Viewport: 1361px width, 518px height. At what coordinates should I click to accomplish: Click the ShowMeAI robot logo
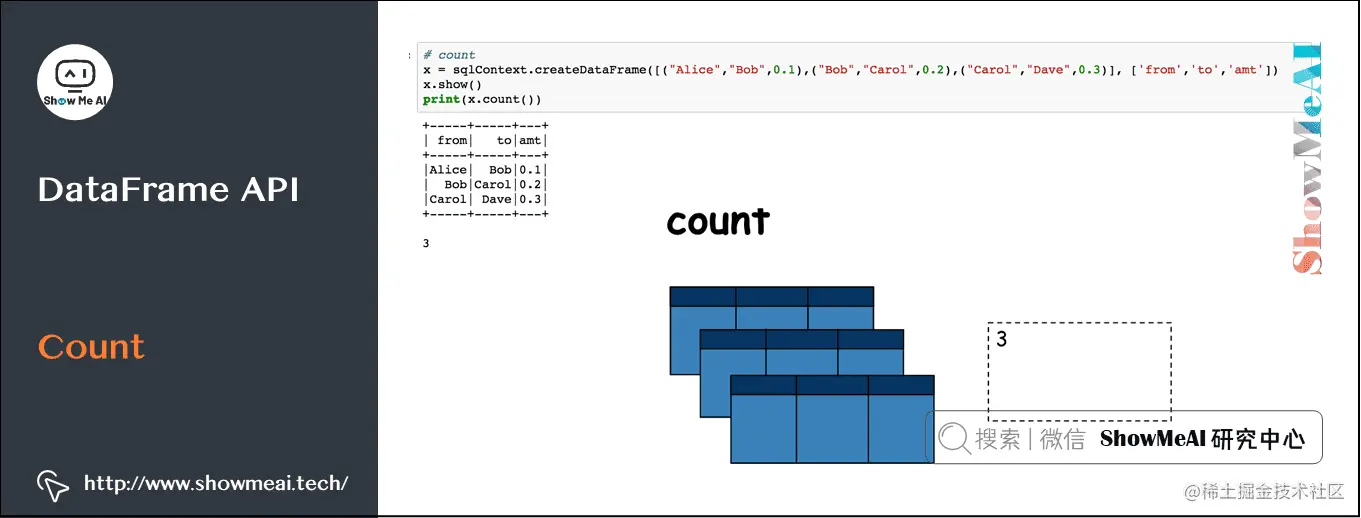click(x=75, y=81)
